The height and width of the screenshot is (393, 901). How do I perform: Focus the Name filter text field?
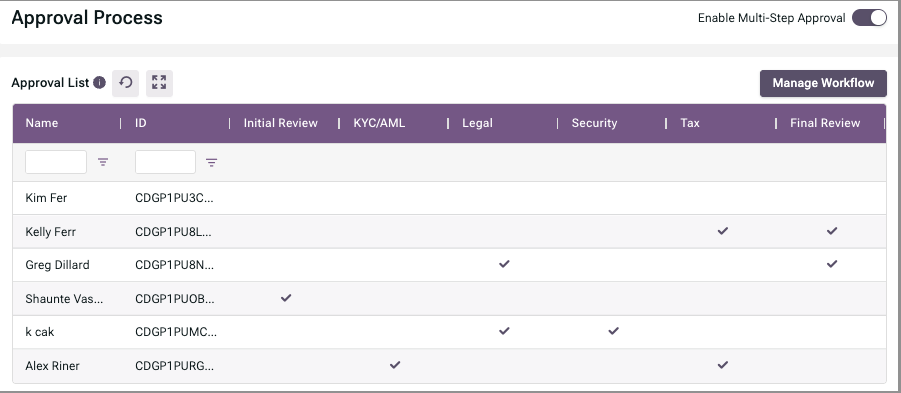click(x=56, y=162)
